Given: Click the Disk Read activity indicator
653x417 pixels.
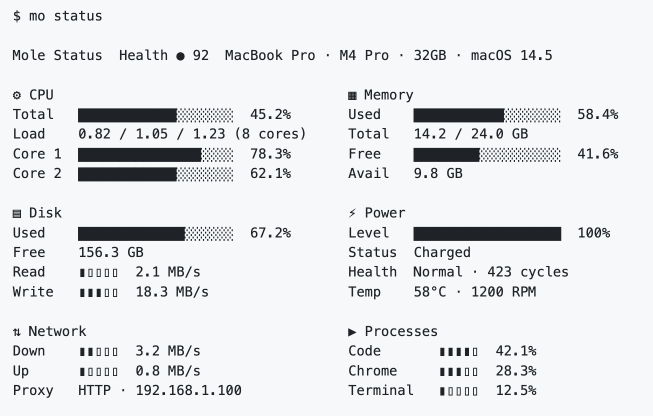Looking at the screenshot, I should (98, 272).
